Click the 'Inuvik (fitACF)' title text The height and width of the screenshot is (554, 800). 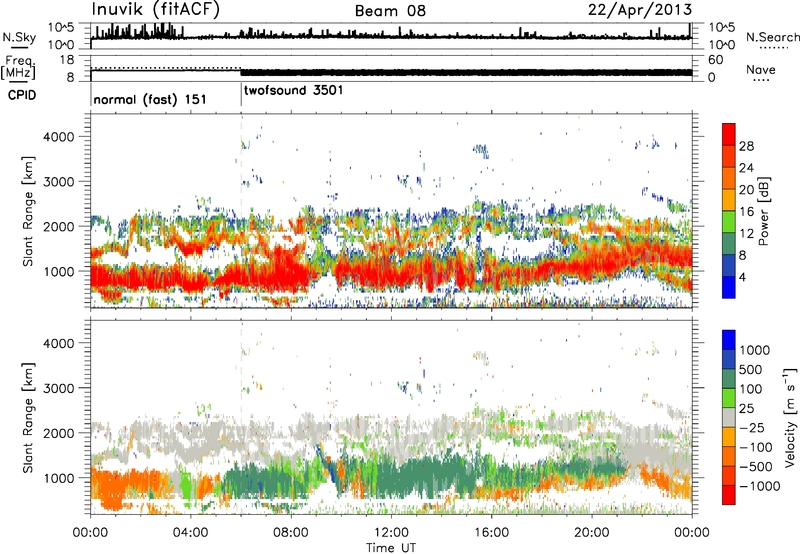point(156,10)
